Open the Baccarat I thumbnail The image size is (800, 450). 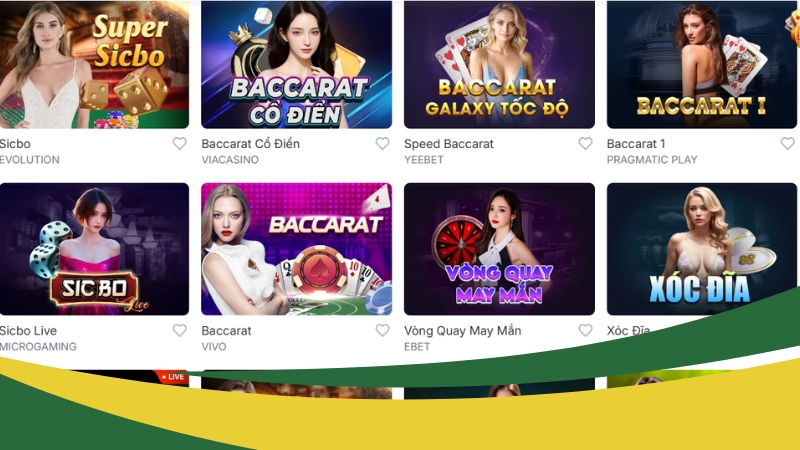(x=702, y=64)
